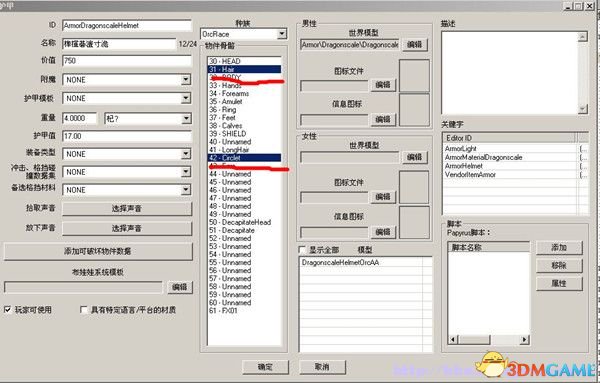Image resolution: width=600 pixels, height=383 pixels.
Task: Click the description box scroll-down arrow
Action: click(583, 109)
